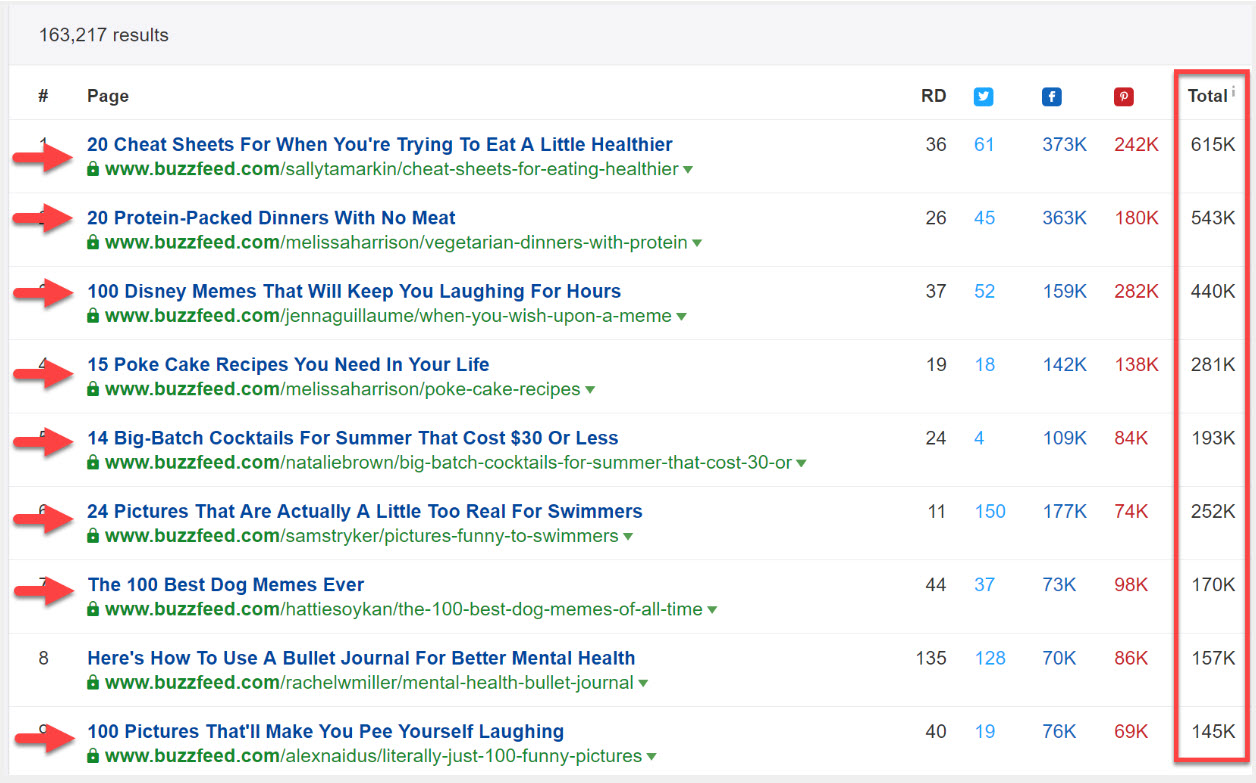Viewport: 1256px width, 783px height.
Task: Click the lock icon by poke-cake-recipes URL
Action: [93, 390]
